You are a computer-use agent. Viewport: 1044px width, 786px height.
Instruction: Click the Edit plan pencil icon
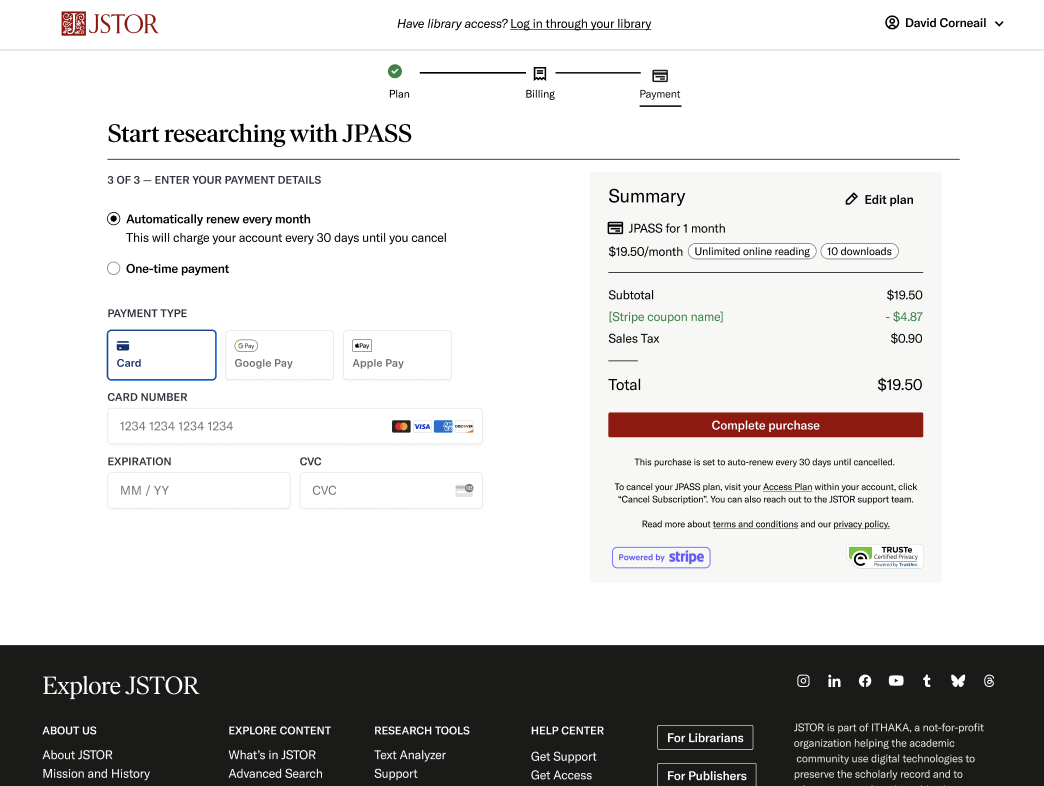(851, 199)
